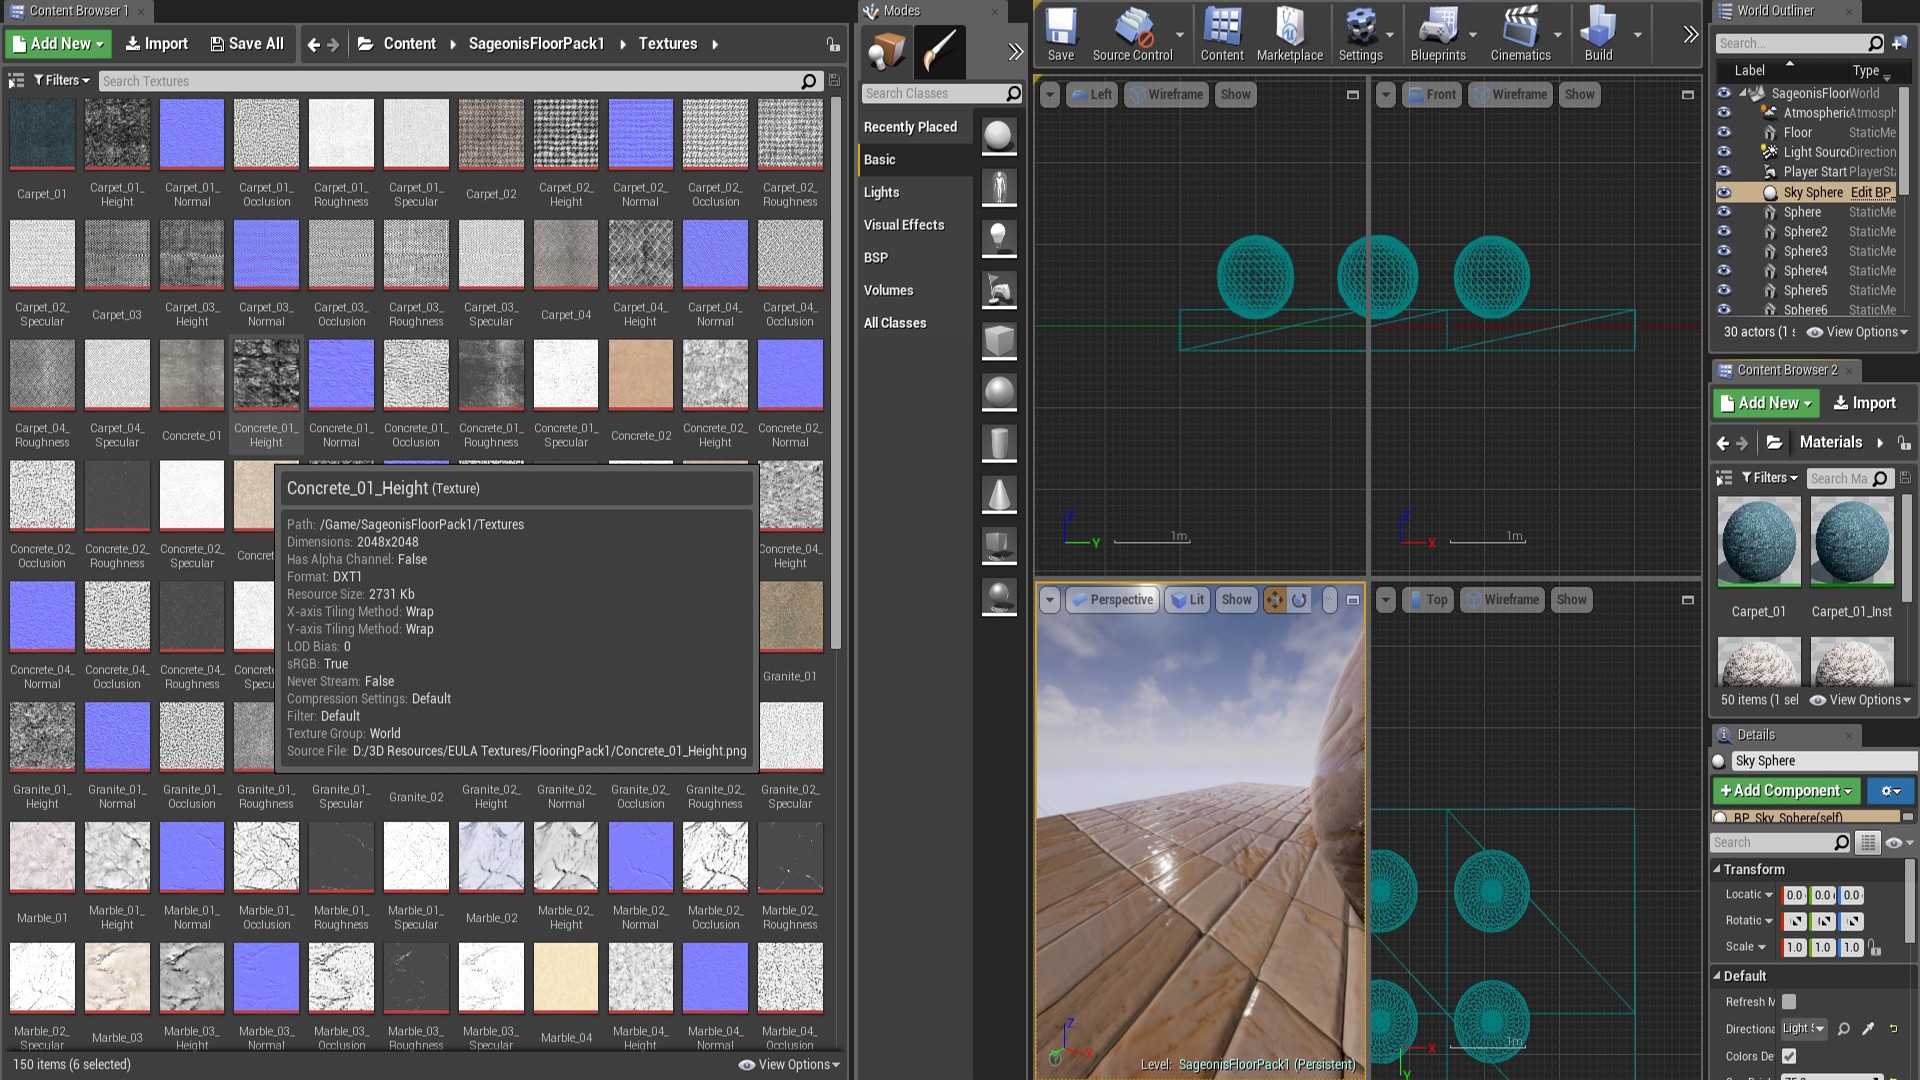
Task: Click the eyedropper next to Directional light setting
Action: point(1868,1028)
